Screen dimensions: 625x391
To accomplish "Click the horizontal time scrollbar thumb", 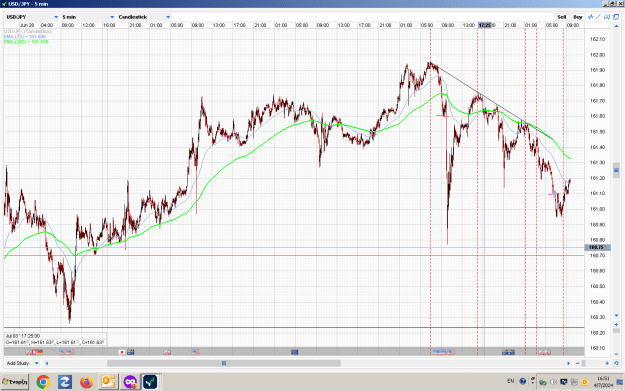I will tap(224, 363).
